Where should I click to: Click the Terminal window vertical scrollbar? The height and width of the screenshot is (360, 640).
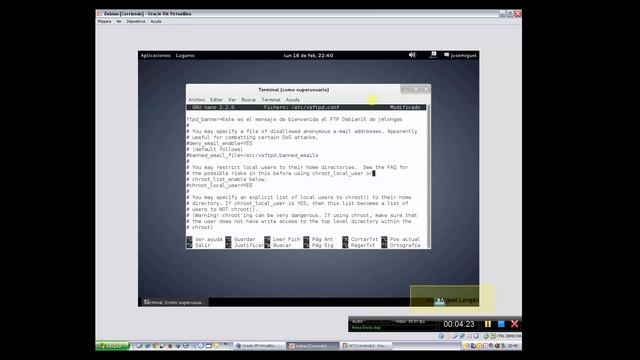428,176
